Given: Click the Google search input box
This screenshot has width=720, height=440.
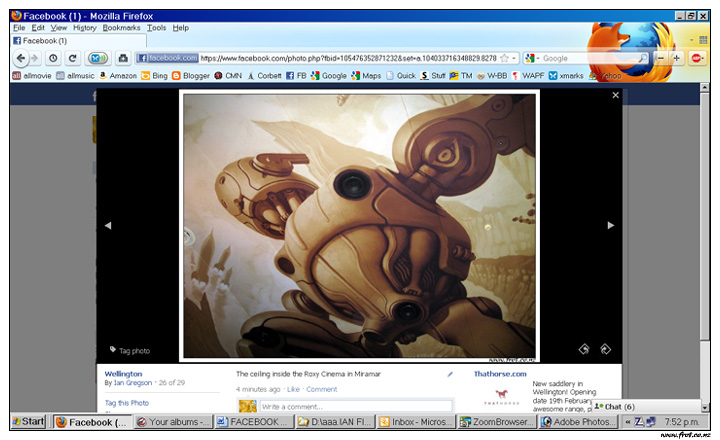Looking at the screenshot, I should [590, 58].
